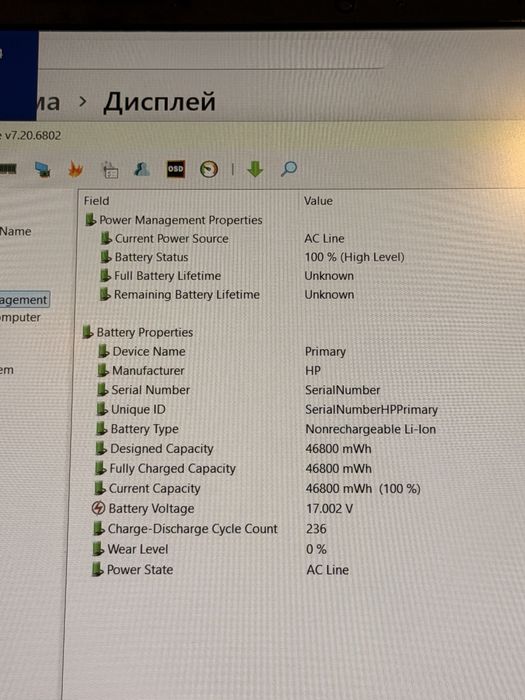Click the user figure toolbar icon
Screen dimensions: 525x700
click(x=142, y=169)
